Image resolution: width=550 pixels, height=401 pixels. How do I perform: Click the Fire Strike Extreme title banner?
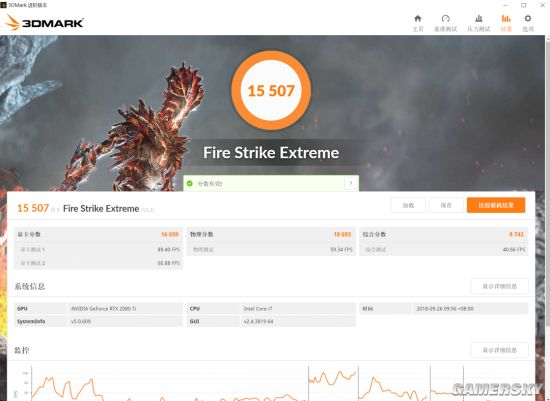(271, 153)
